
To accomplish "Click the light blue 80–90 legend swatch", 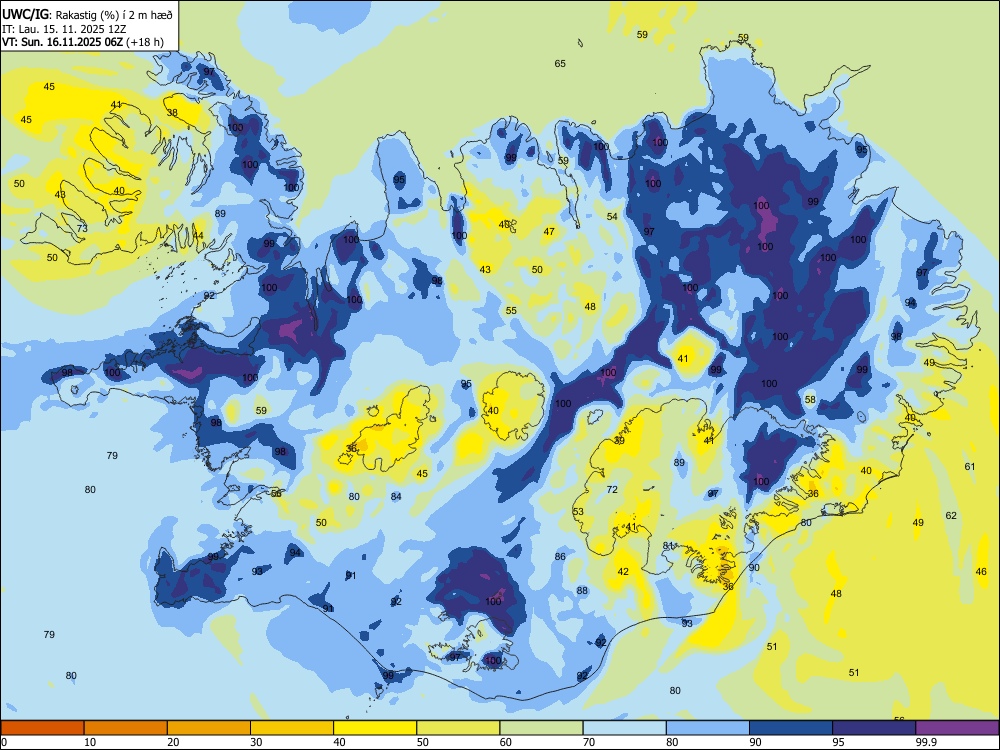I will click(x=708, y=728).
